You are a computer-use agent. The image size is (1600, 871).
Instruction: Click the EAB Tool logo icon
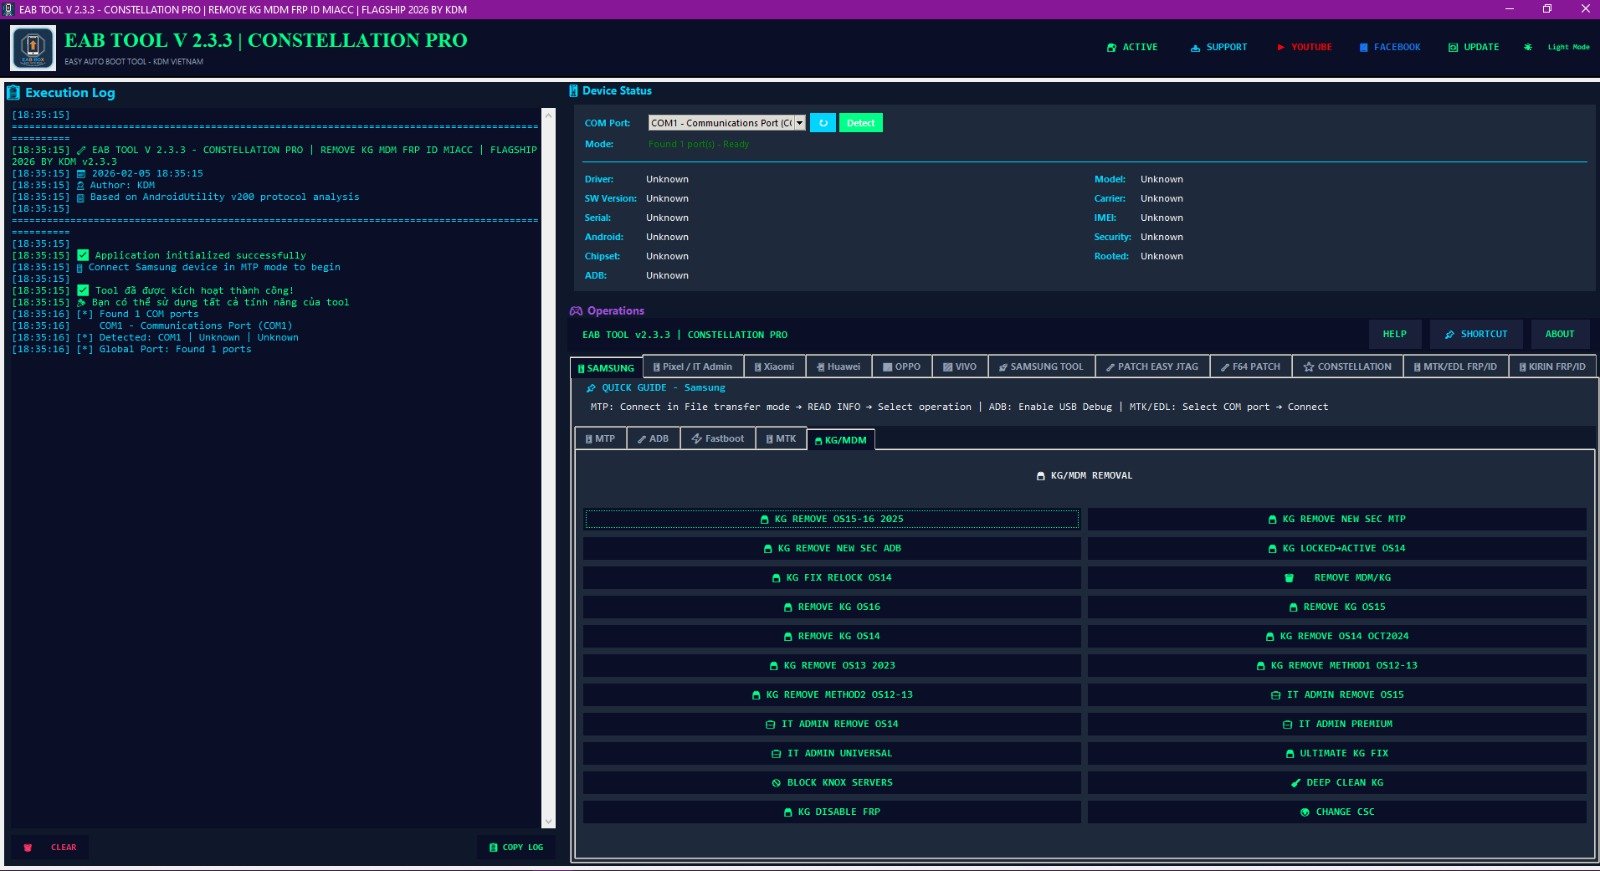[33, 47]
